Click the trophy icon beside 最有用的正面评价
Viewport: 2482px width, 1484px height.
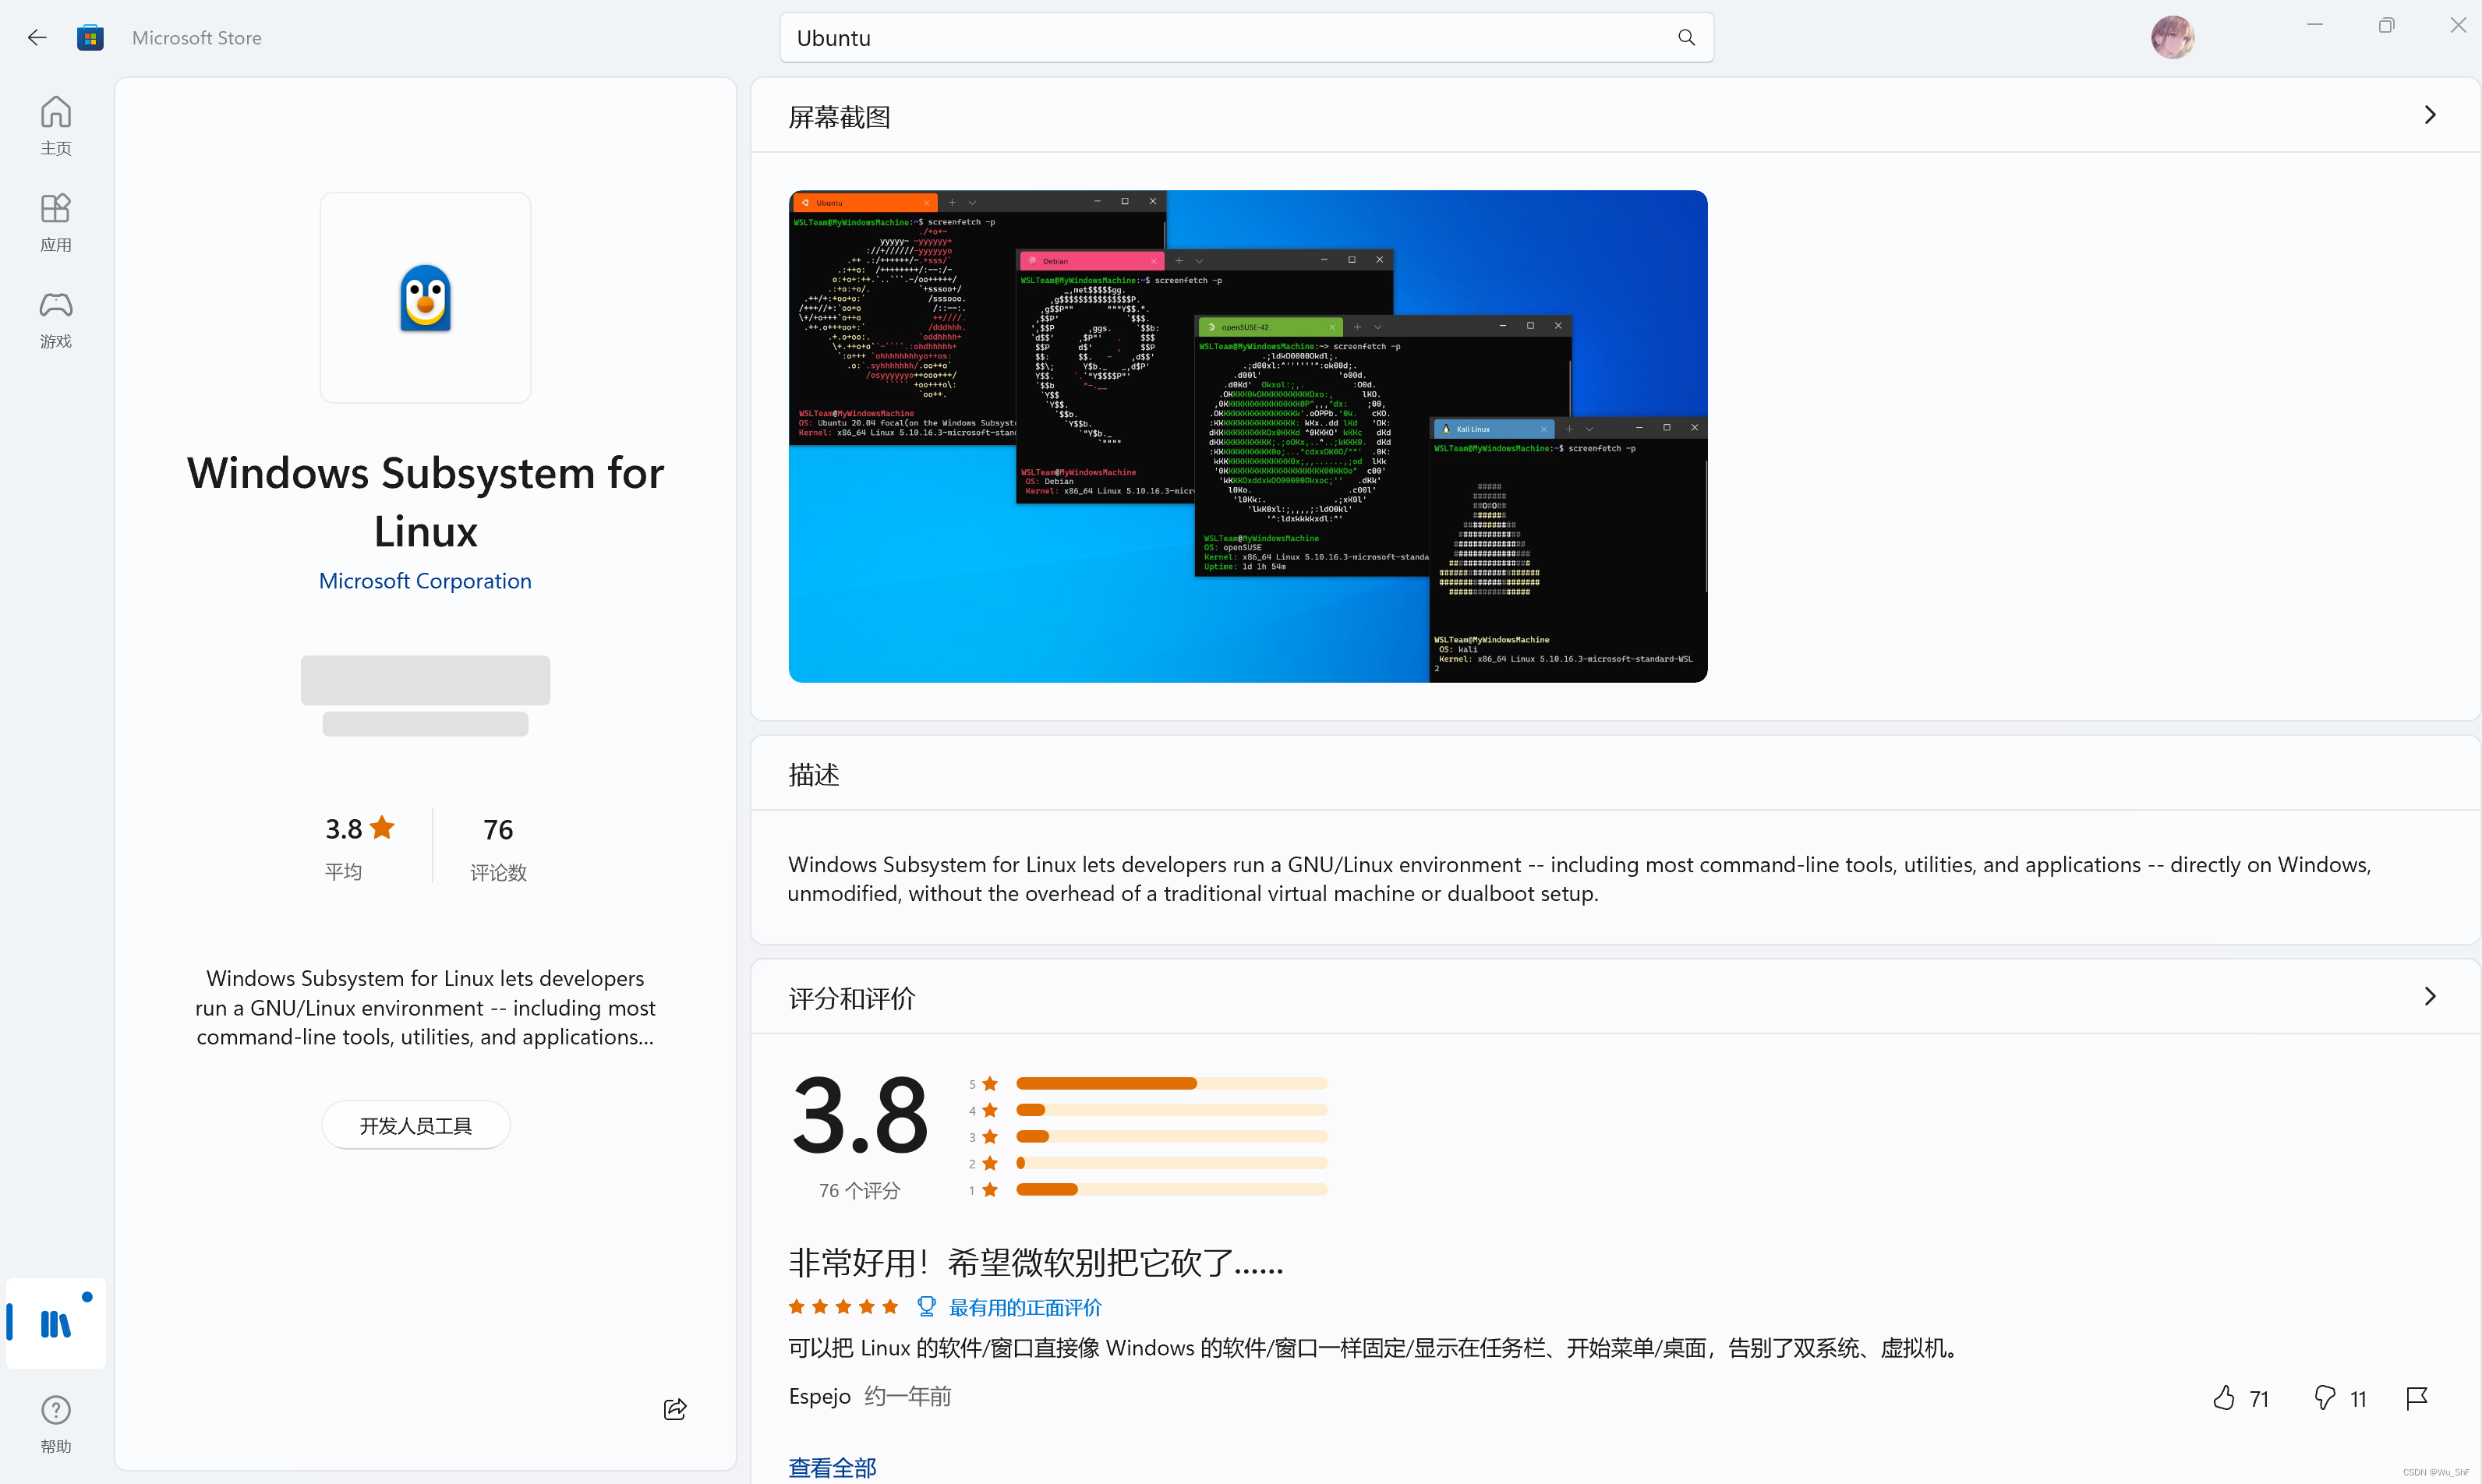(926, 1306)
